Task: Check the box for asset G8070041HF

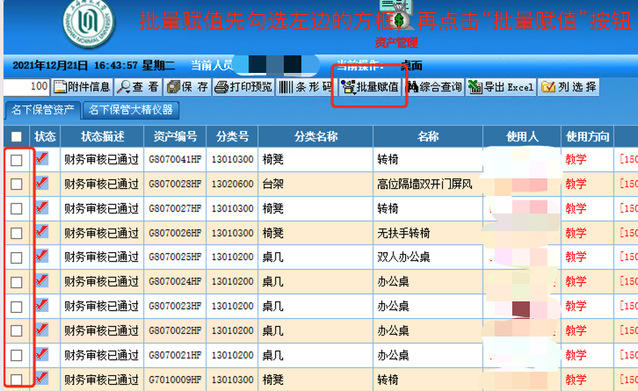Action: 16,160
